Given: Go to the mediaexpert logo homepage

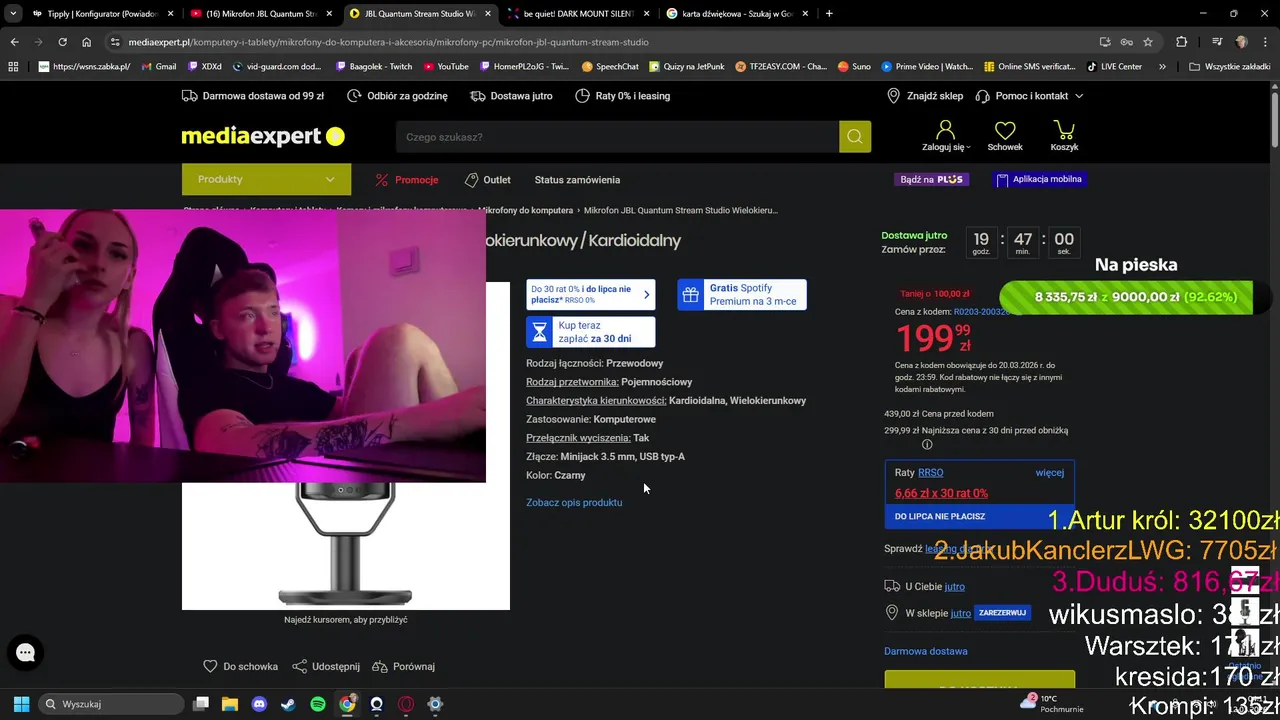Looking at the screenshot, I should 262,136.
